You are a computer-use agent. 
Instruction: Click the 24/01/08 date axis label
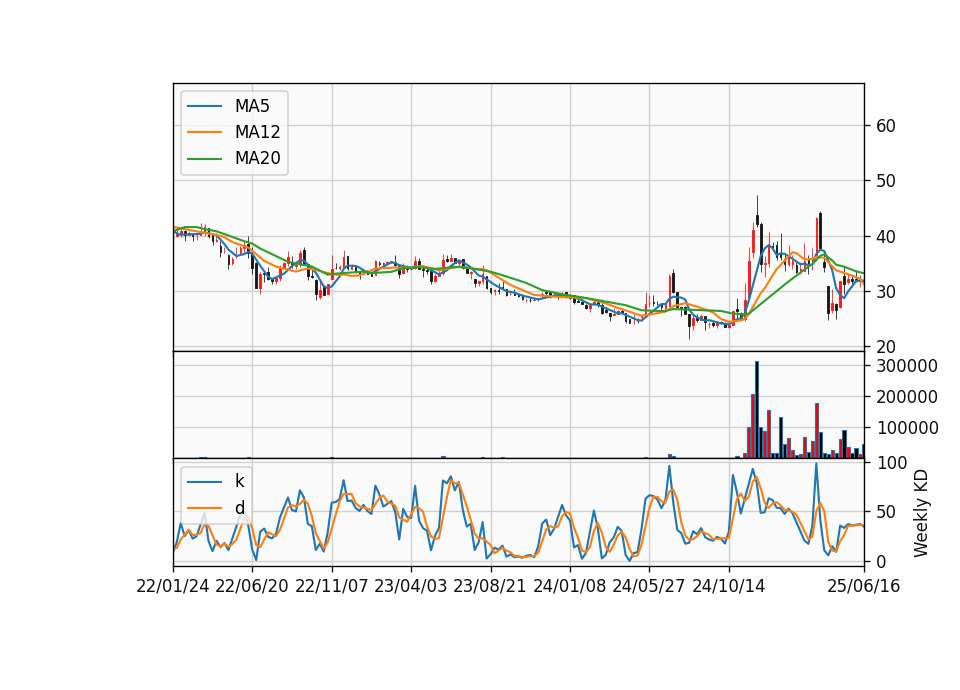pyautogui.click(x=570, y=586)
